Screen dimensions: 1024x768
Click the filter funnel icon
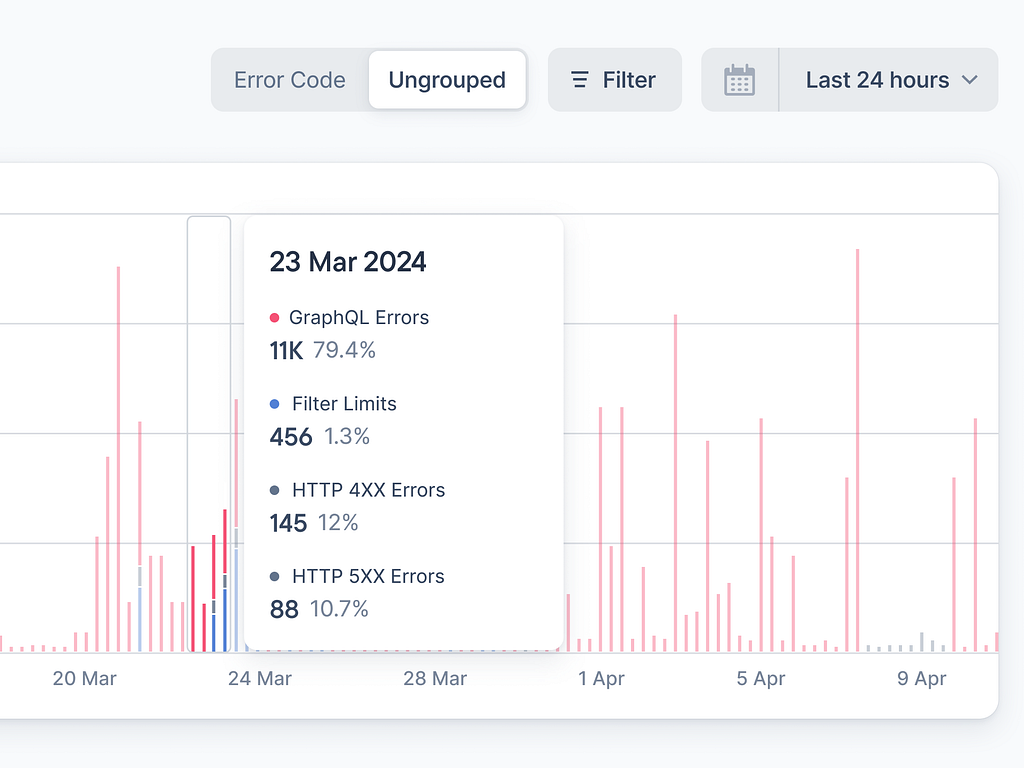pyautogui.click(x=578, y=80)
